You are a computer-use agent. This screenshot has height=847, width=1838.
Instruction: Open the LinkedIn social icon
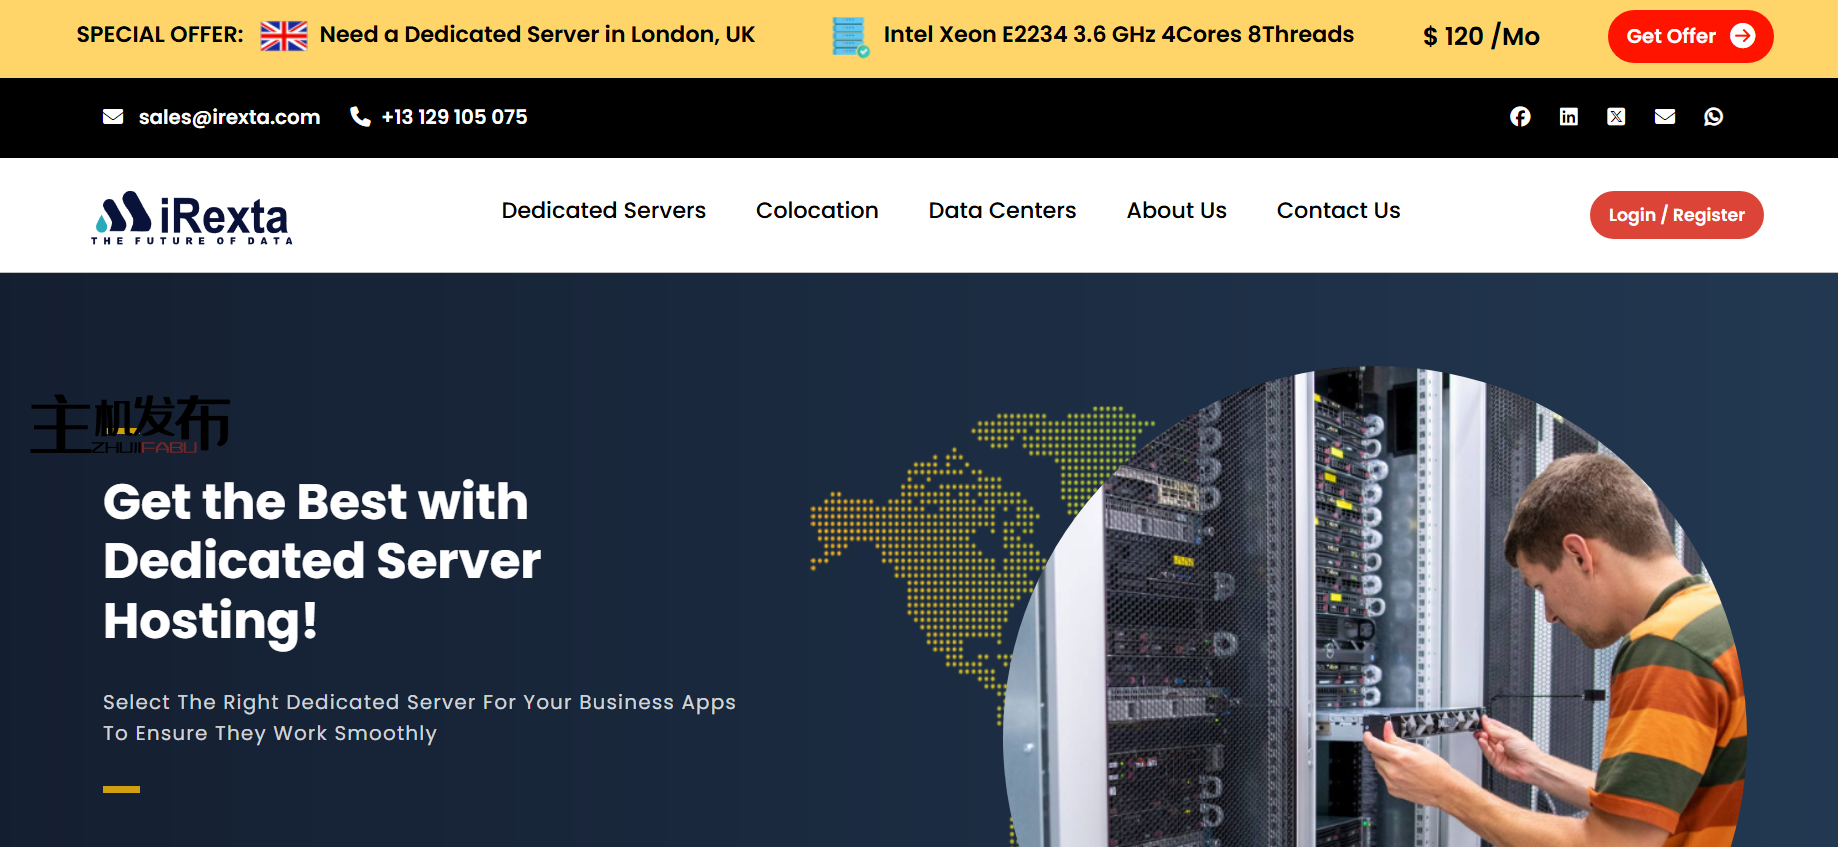coord(1568,117)
